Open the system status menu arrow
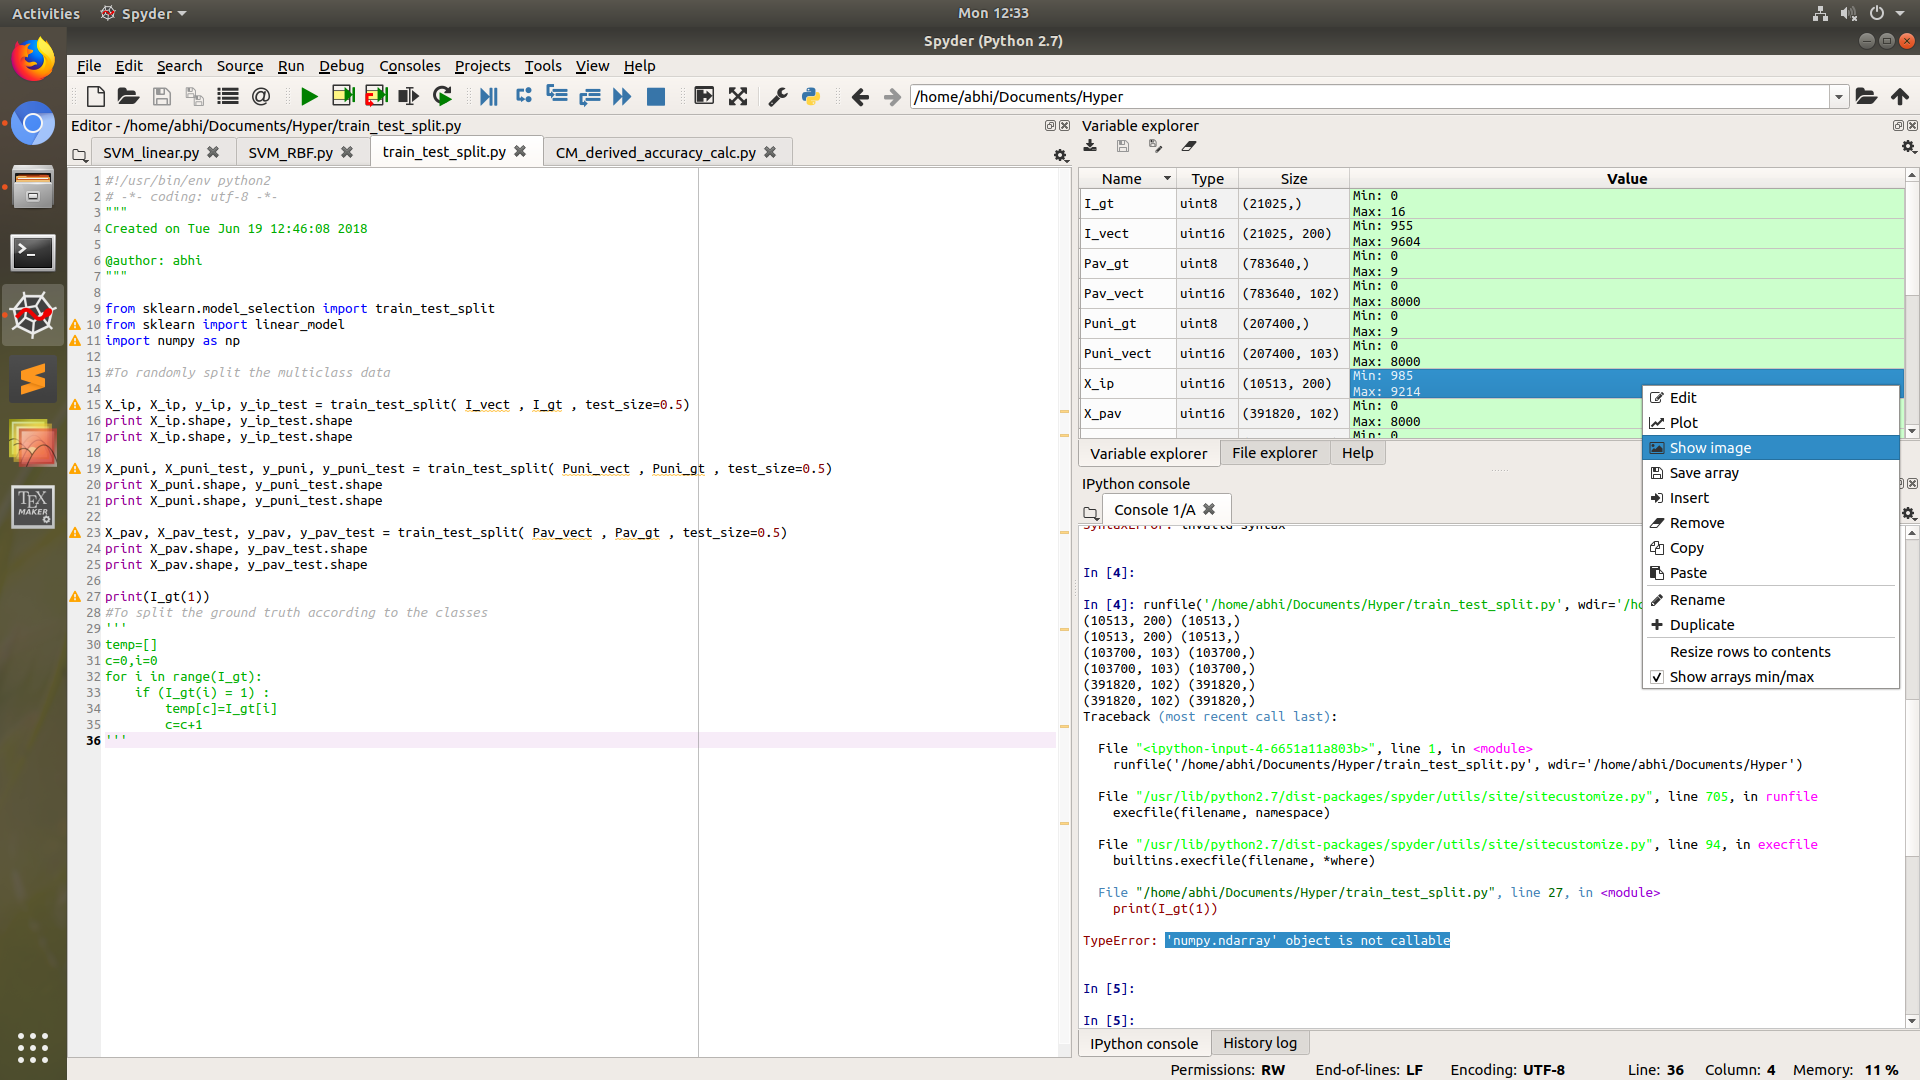 point(1900,13)
